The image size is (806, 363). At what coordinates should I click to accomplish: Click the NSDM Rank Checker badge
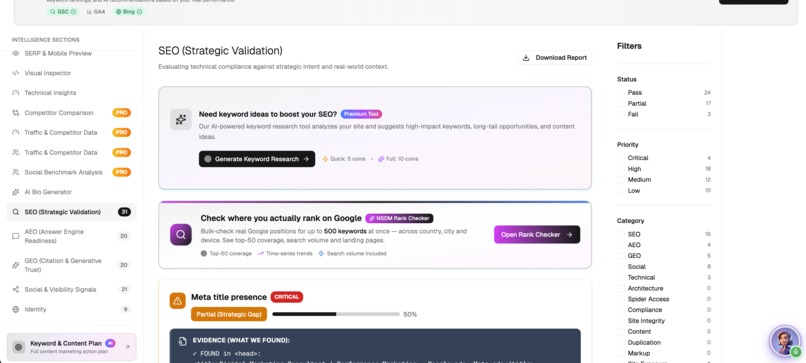coord(399,218)
